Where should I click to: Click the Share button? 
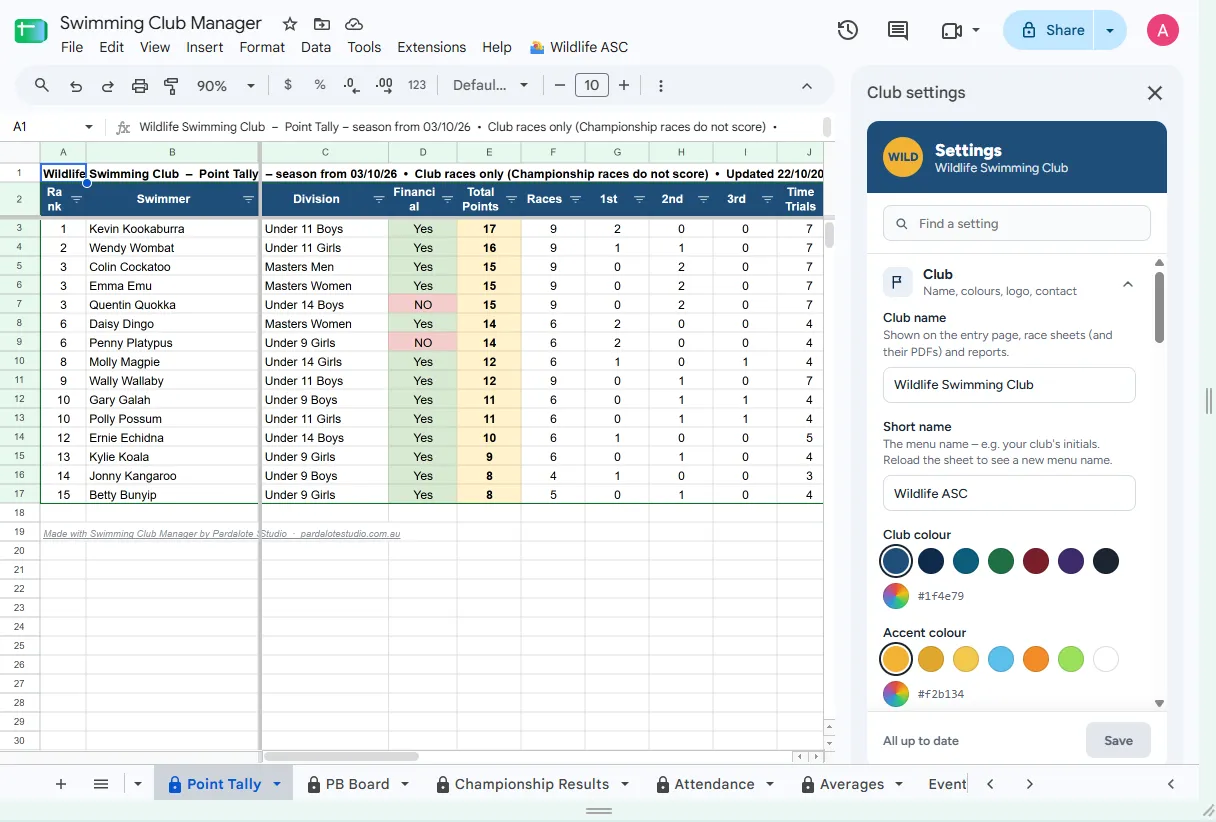point(1051,31)
